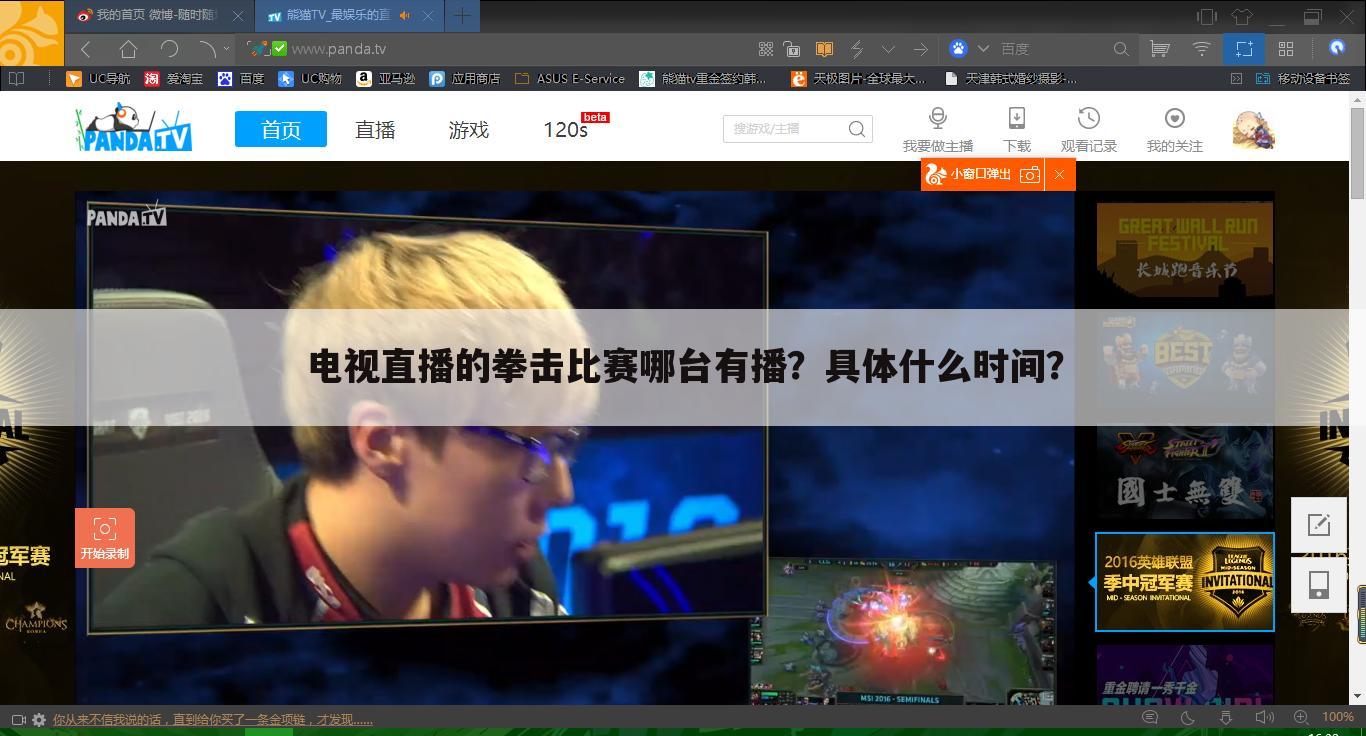The height and width of the screenshot is (736, 1366).
Task: Open the page zoom control at 100%
Action: click(1324, 717)
